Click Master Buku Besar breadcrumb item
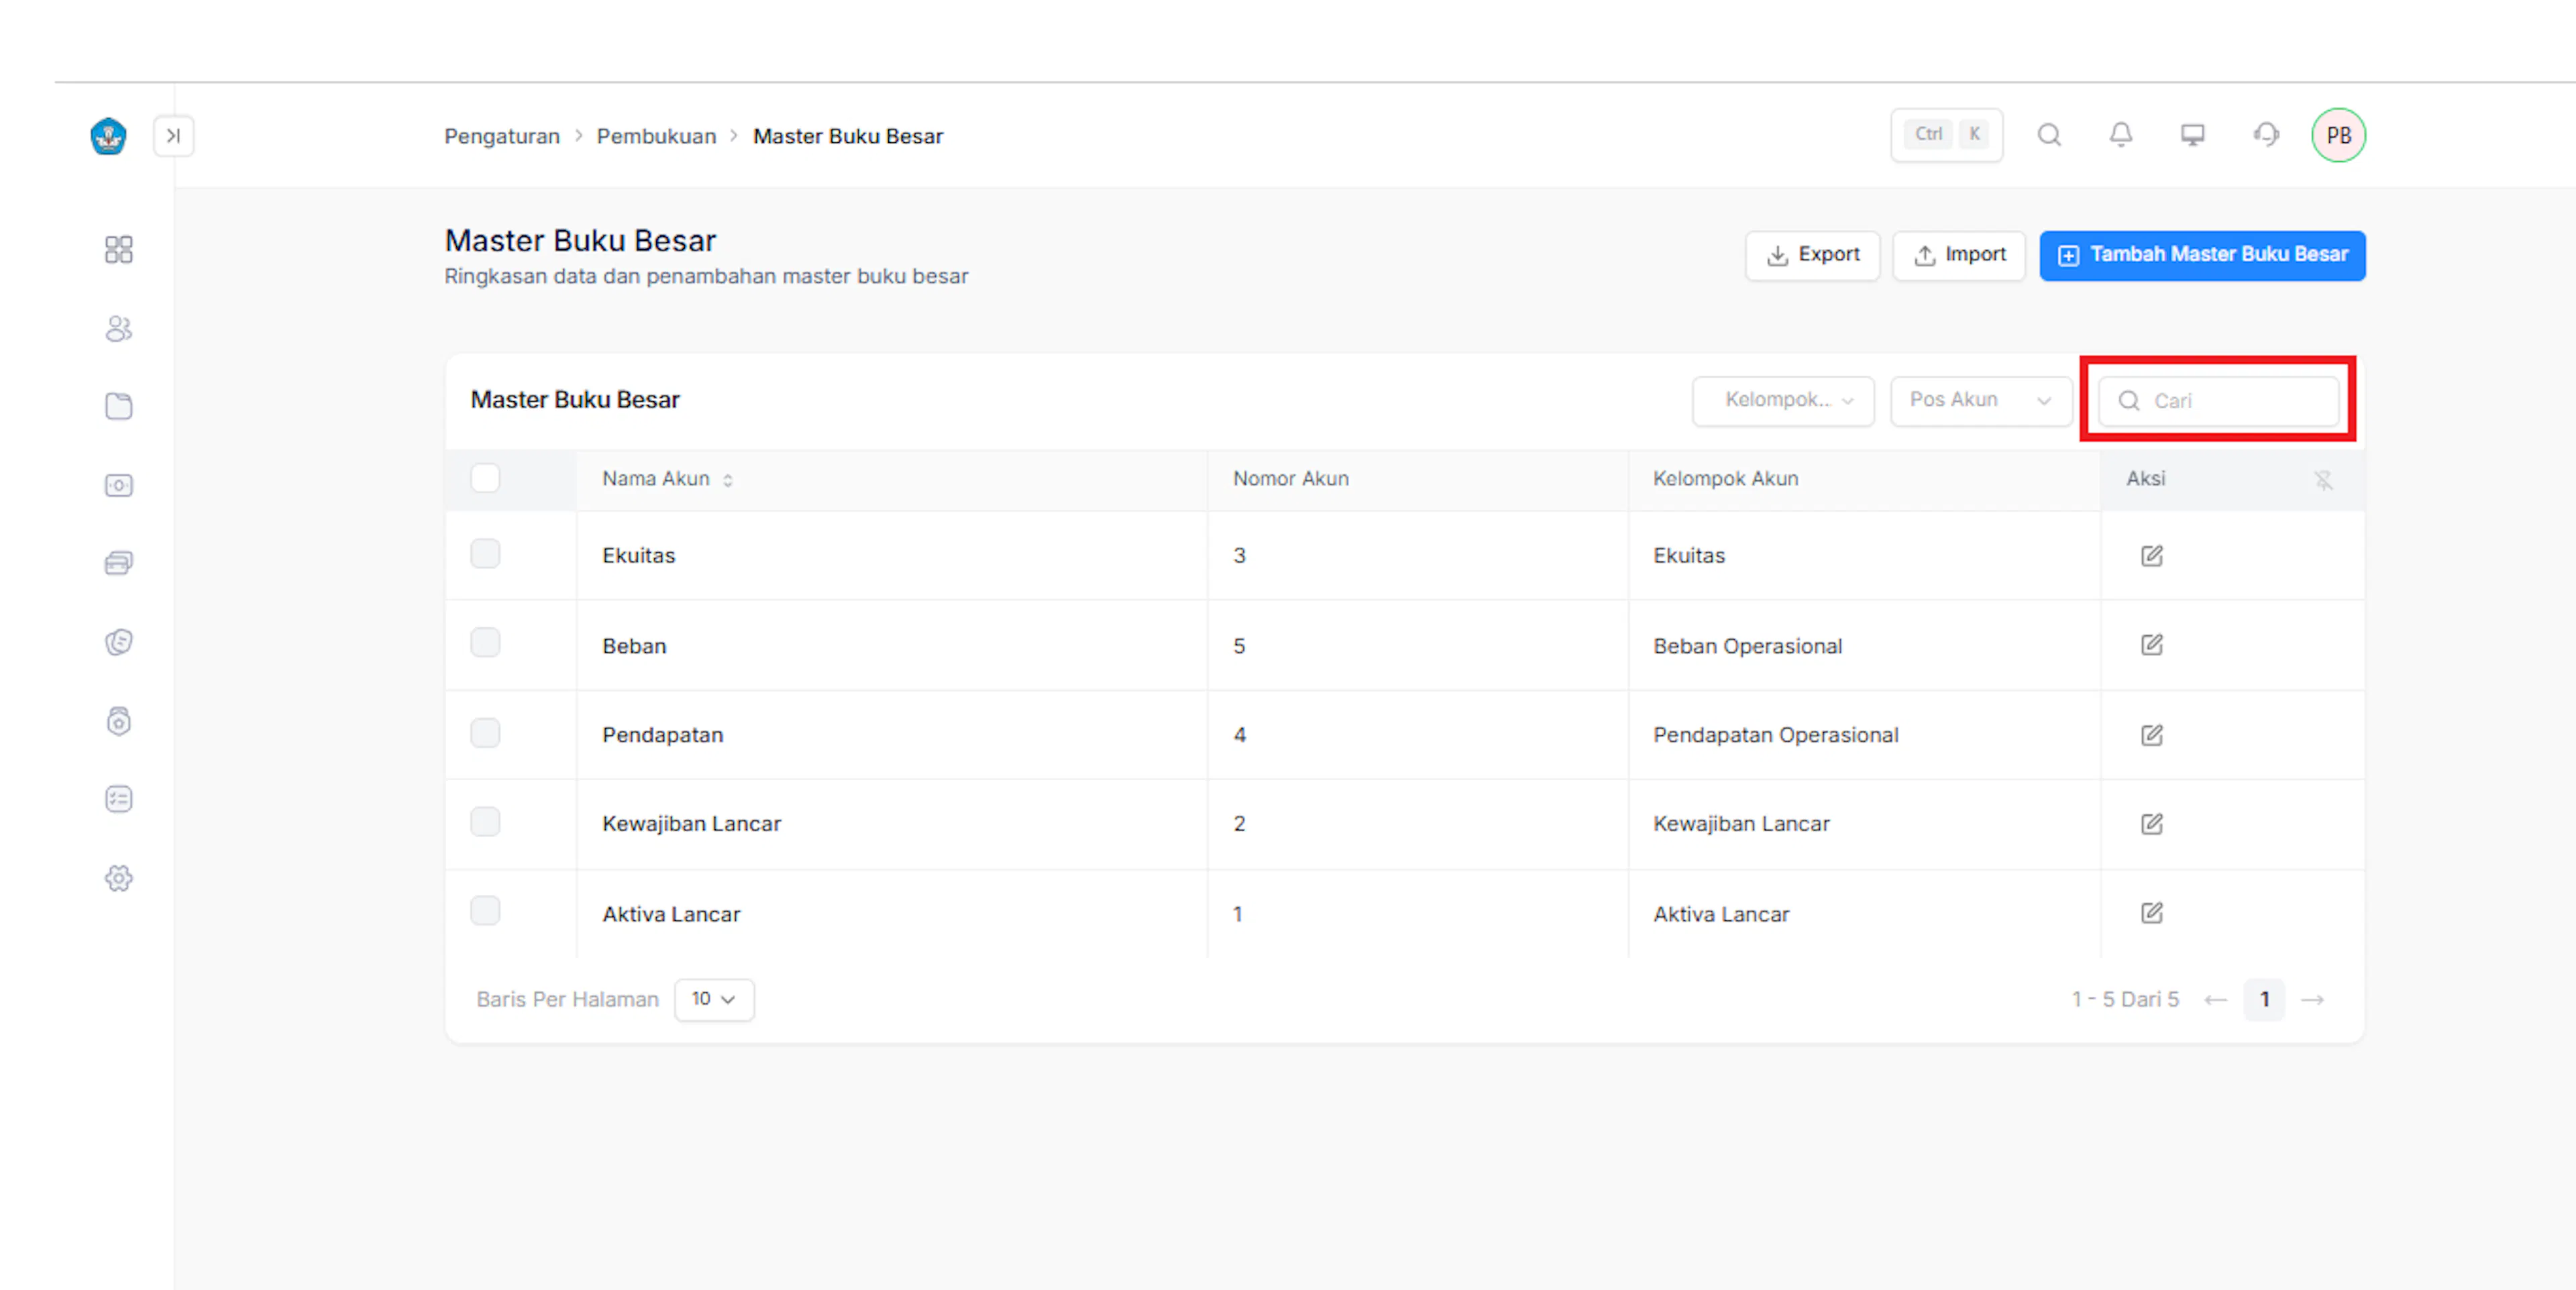Image resolution: width=2576 pixels, height=1290 pixels. pyautogui.click(x=848, y=136)
